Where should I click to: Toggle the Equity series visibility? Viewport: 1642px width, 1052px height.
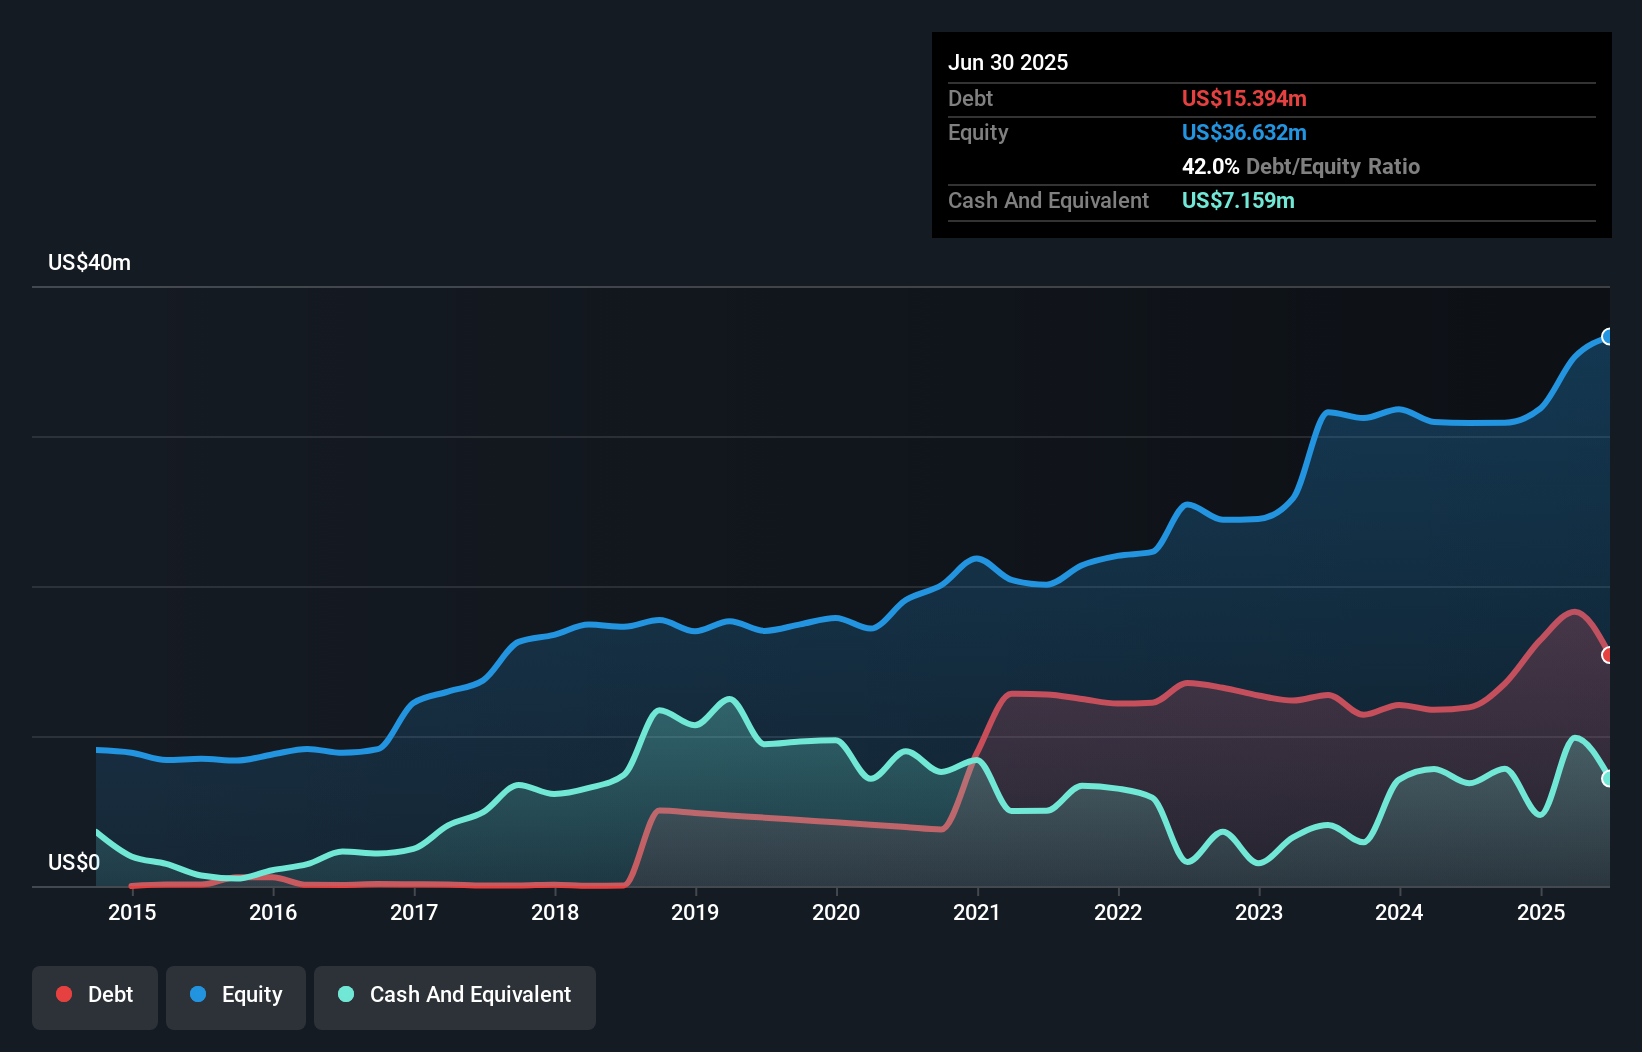[x=235, y=995]
